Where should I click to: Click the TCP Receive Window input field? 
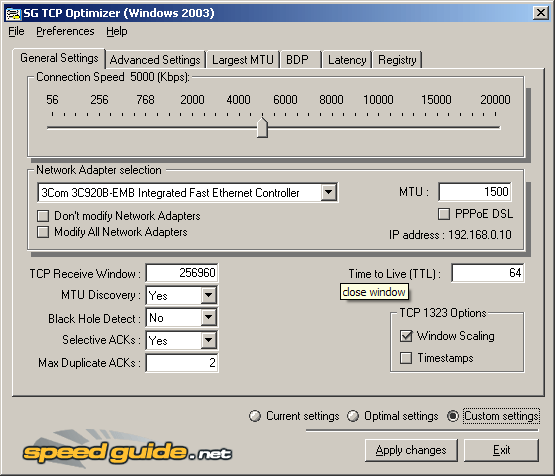click(182, 273)
